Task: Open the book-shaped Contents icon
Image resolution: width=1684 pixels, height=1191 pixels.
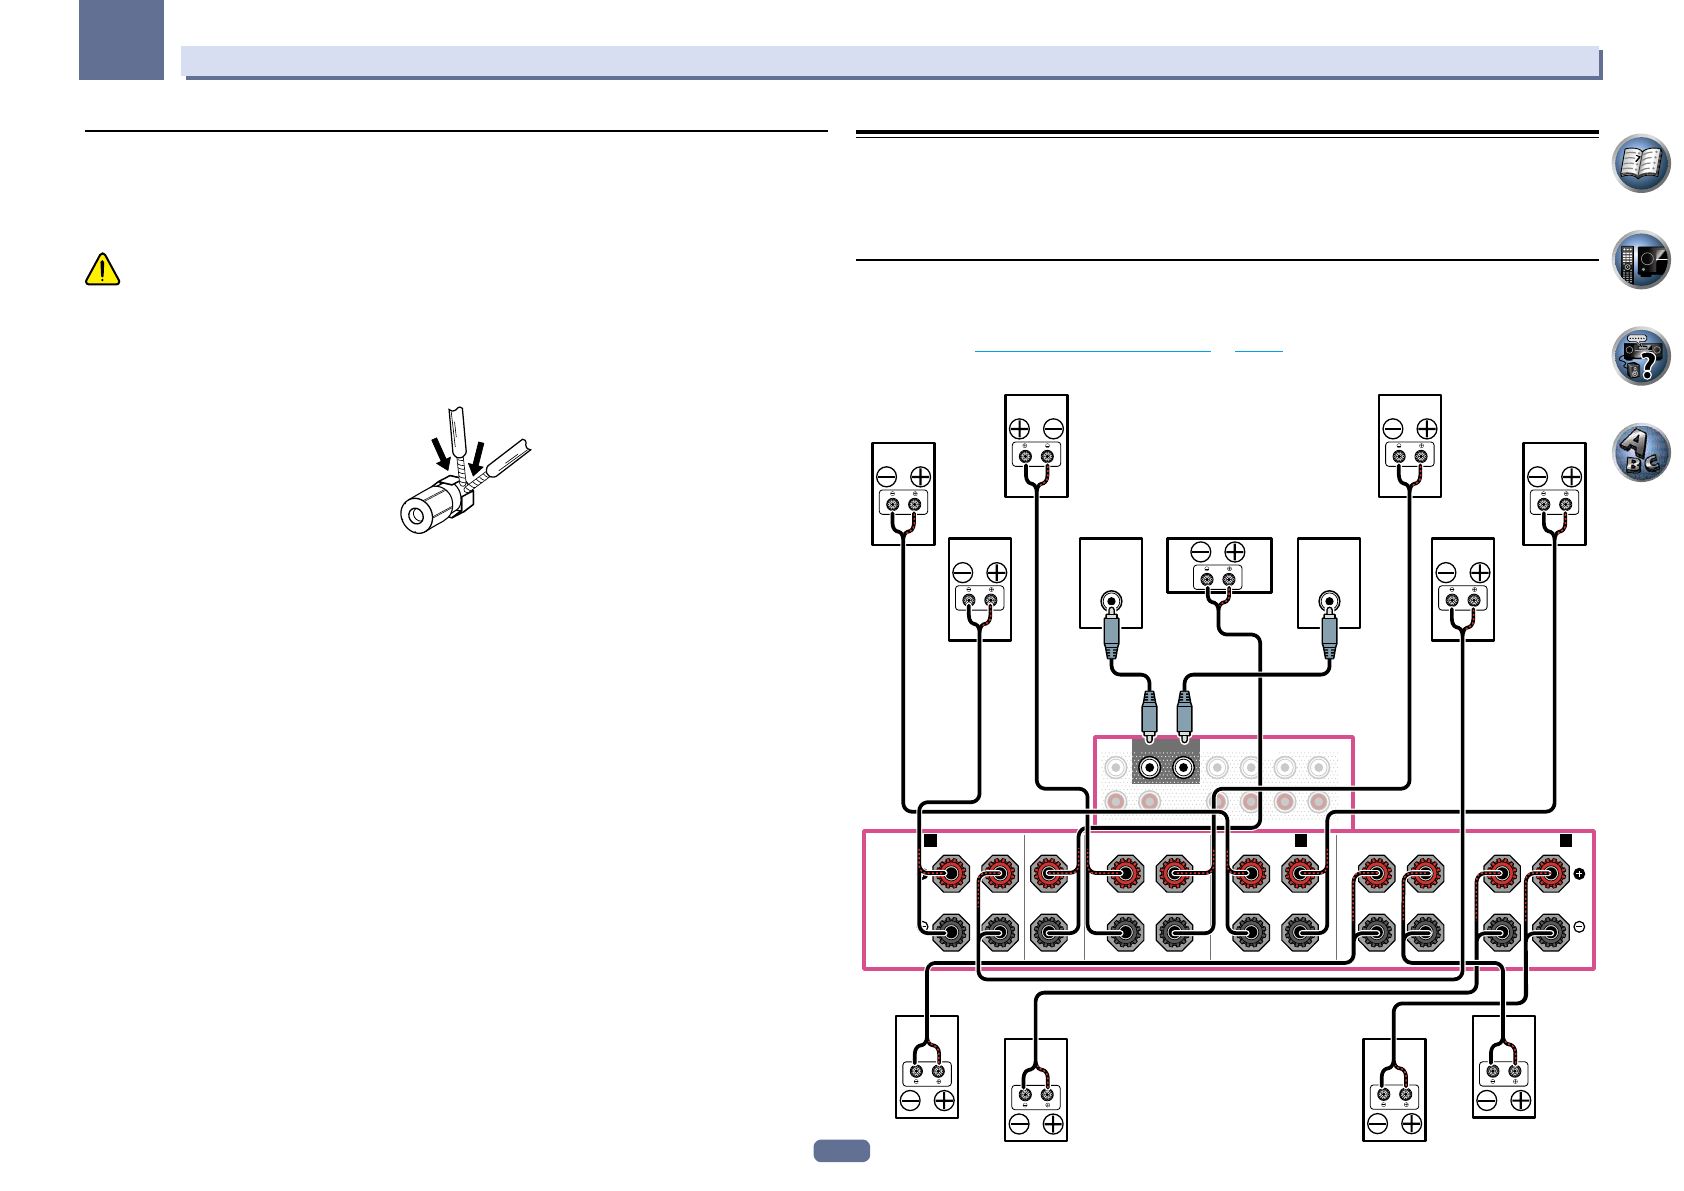Action: (x=1641, y=163)
